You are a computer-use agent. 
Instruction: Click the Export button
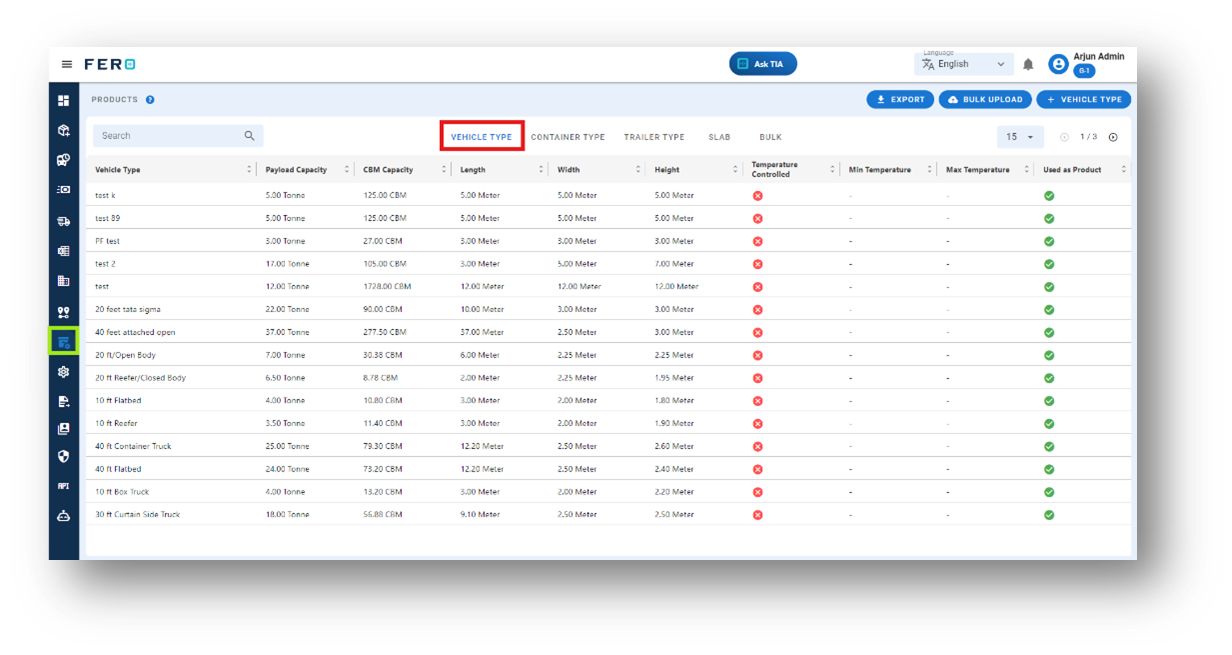coord(900,99)
